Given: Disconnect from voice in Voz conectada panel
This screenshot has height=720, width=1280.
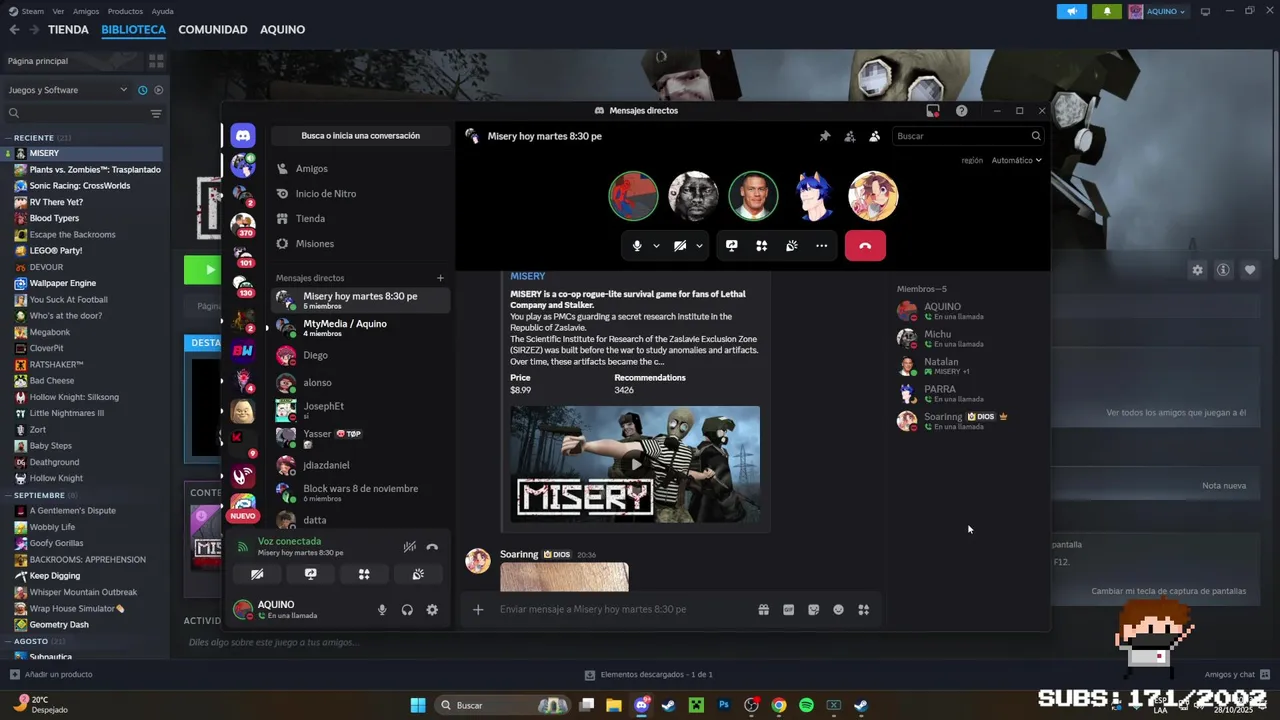Looking at the screenshot, I should pos(432,547).
